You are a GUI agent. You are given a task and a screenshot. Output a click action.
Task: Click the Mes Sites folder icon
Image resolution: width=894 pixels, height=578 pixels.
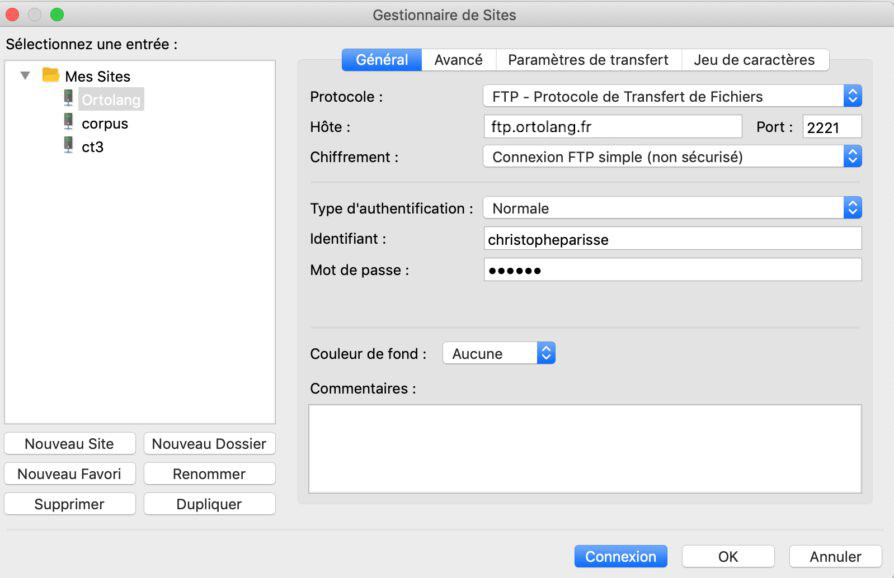click(51, 75)
